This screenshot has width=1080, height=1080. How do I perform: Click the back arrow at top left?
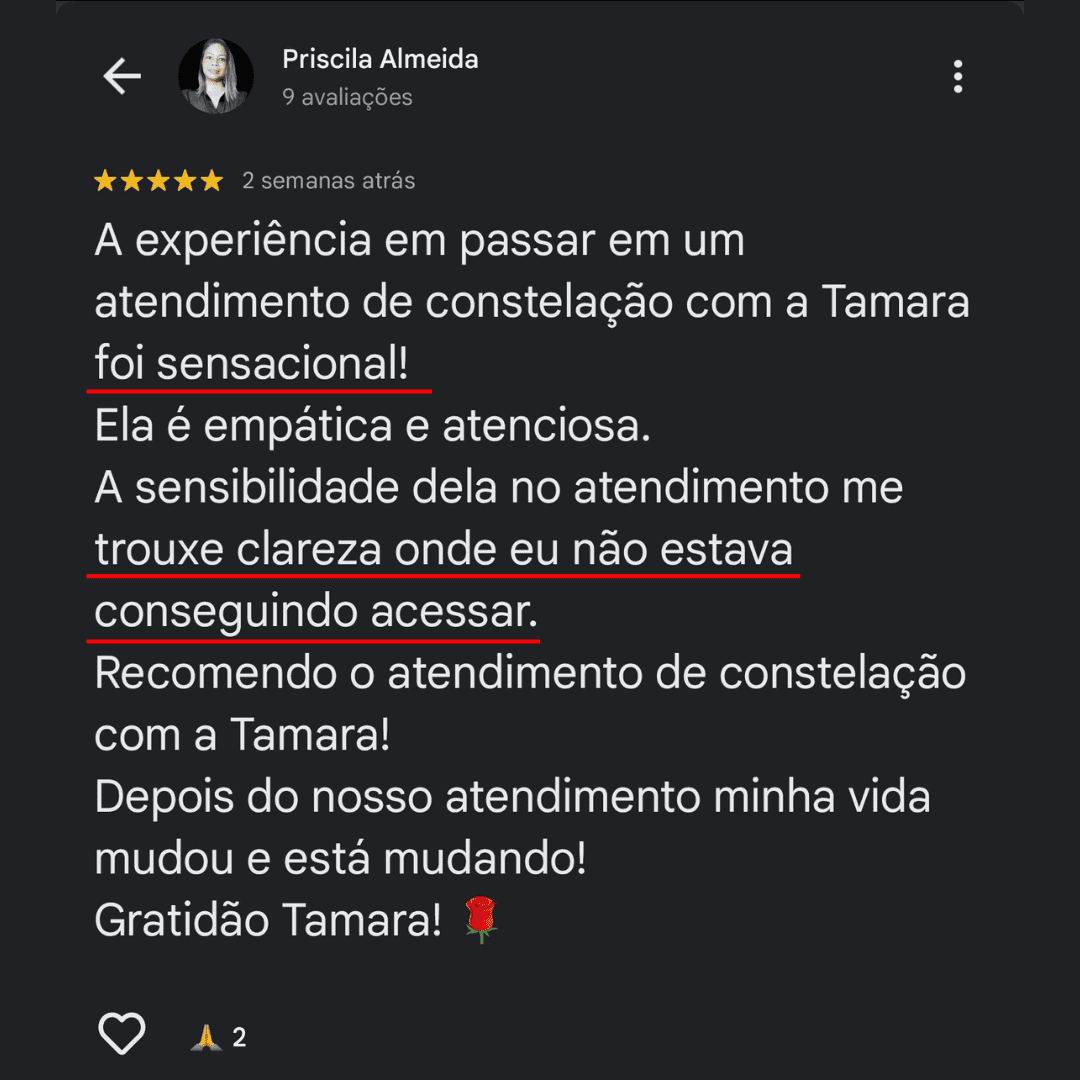pos(122,76)
